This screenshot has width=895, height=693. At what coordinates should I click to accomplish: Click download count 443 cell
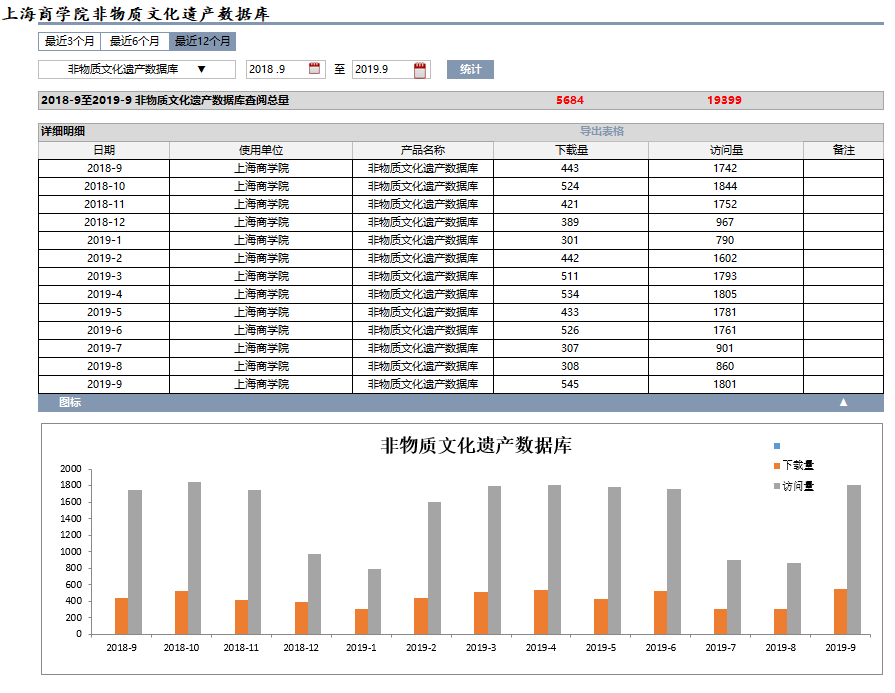click(570, 168)
